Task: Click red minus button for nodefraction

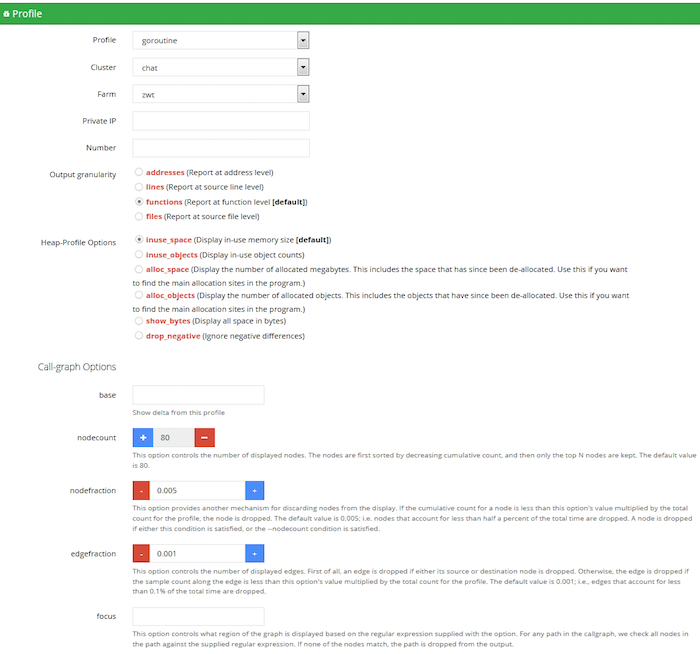Action: coord(144,490)
